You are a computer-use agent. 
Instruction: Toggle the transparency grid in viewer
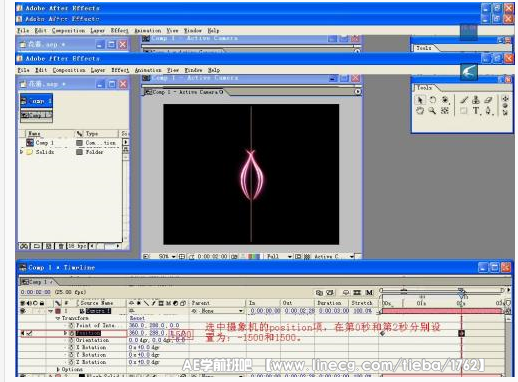(x=307, y=257)
